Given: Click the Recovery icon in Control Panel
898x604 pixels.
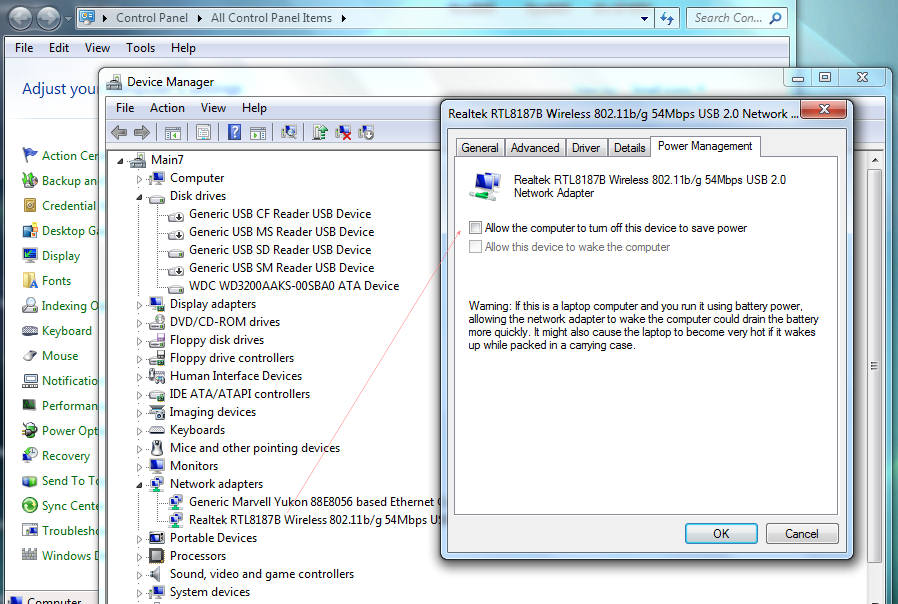Looking at the screenshot, I should coord(30,456).
